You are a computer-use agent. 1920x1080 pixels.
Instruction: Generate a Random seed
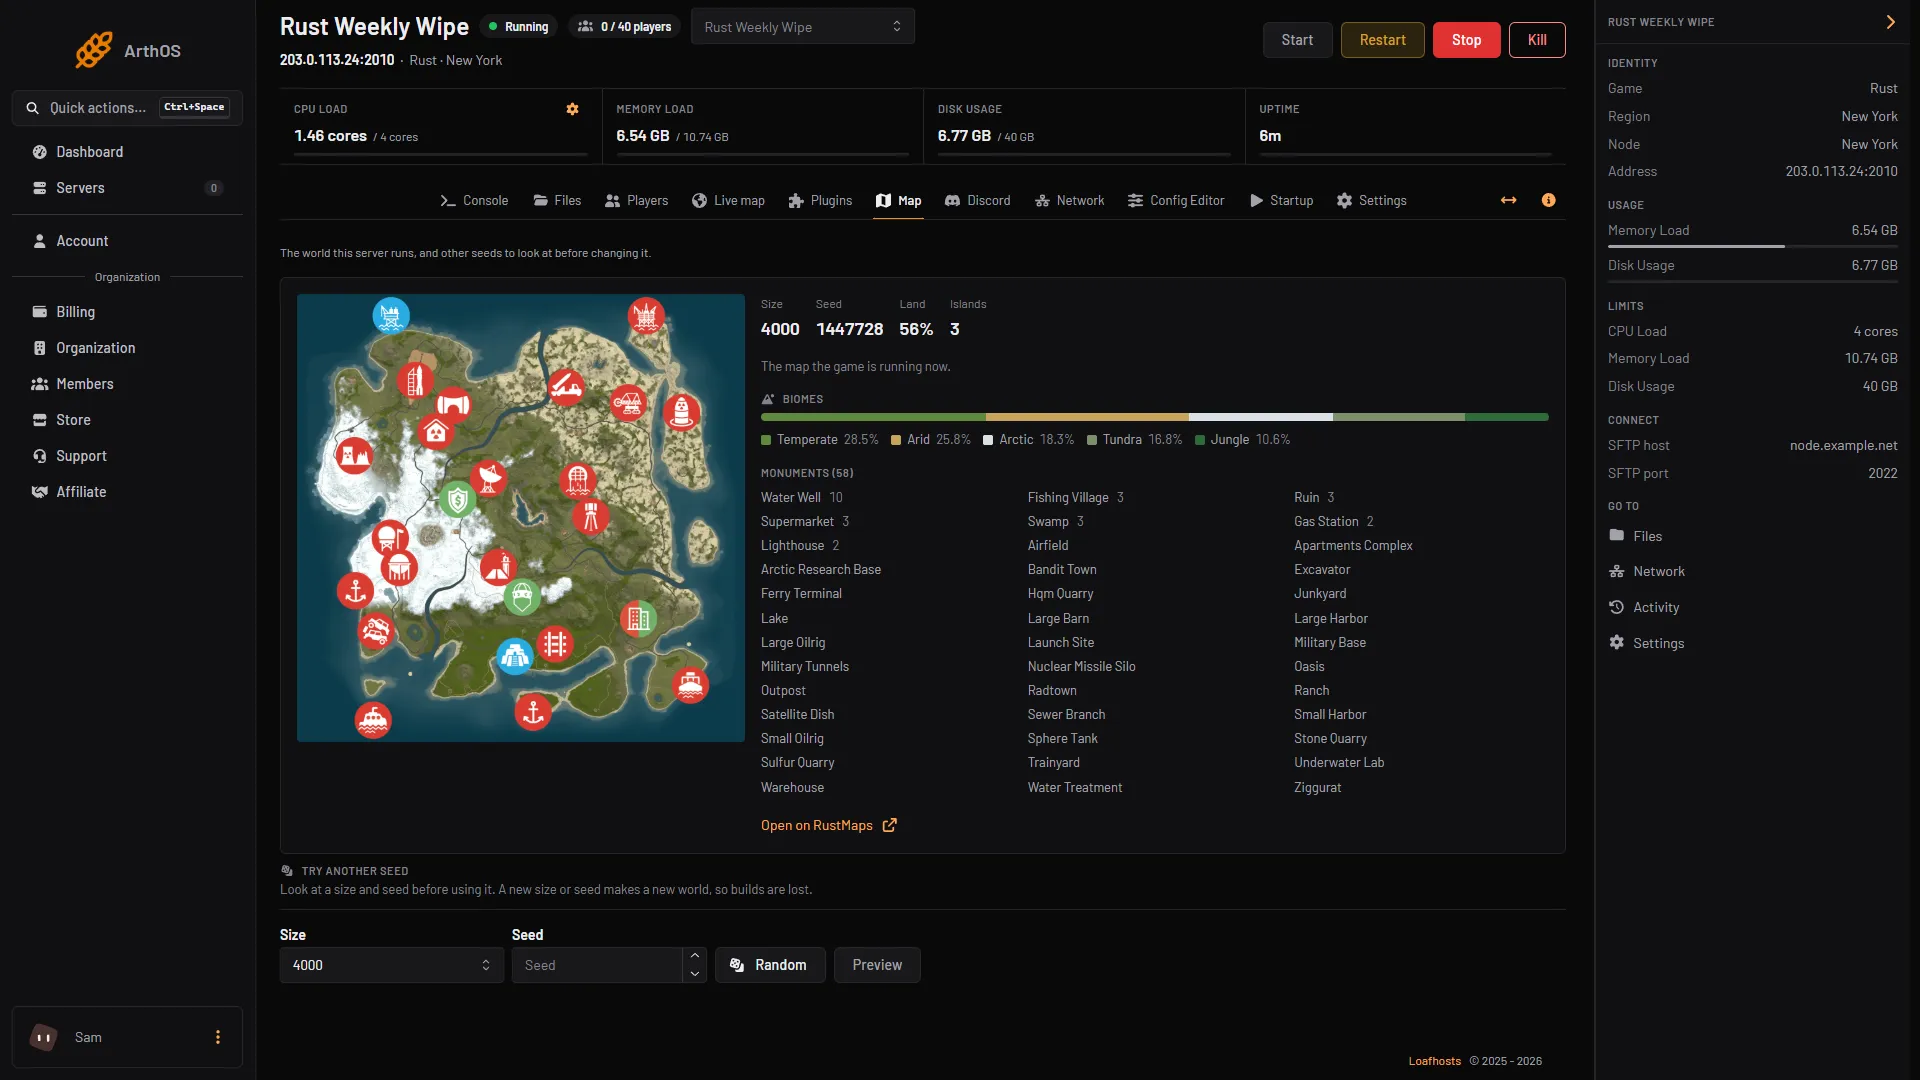[x=769, y=965]
